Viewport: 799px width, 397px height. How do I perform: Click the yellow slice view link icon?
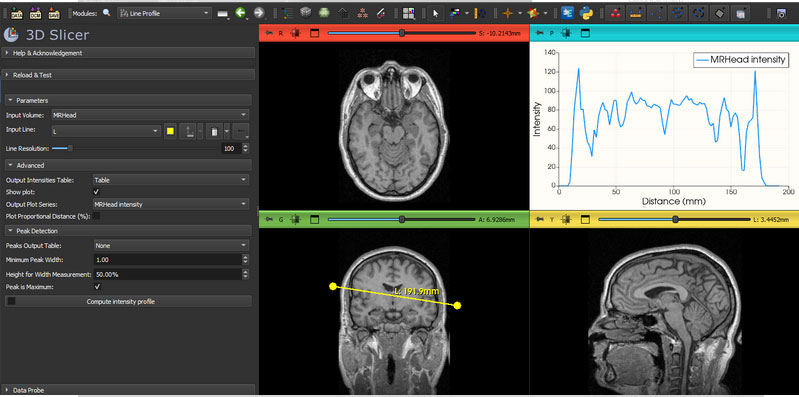click(566, 220)
